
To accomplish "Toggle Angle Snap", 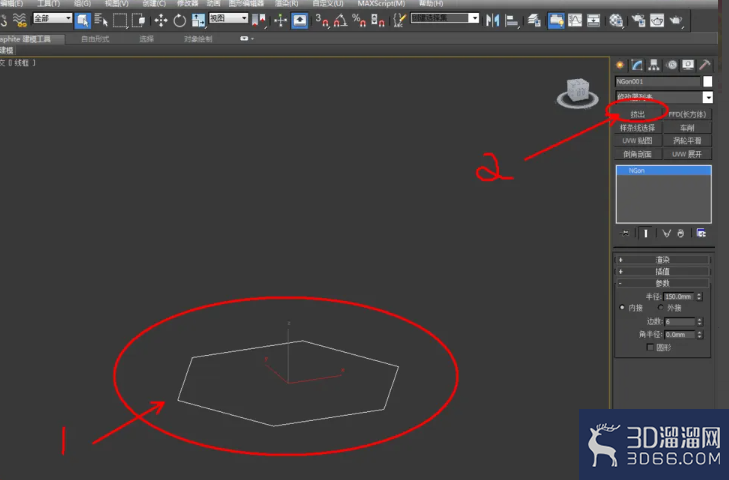I will [341, 20].
